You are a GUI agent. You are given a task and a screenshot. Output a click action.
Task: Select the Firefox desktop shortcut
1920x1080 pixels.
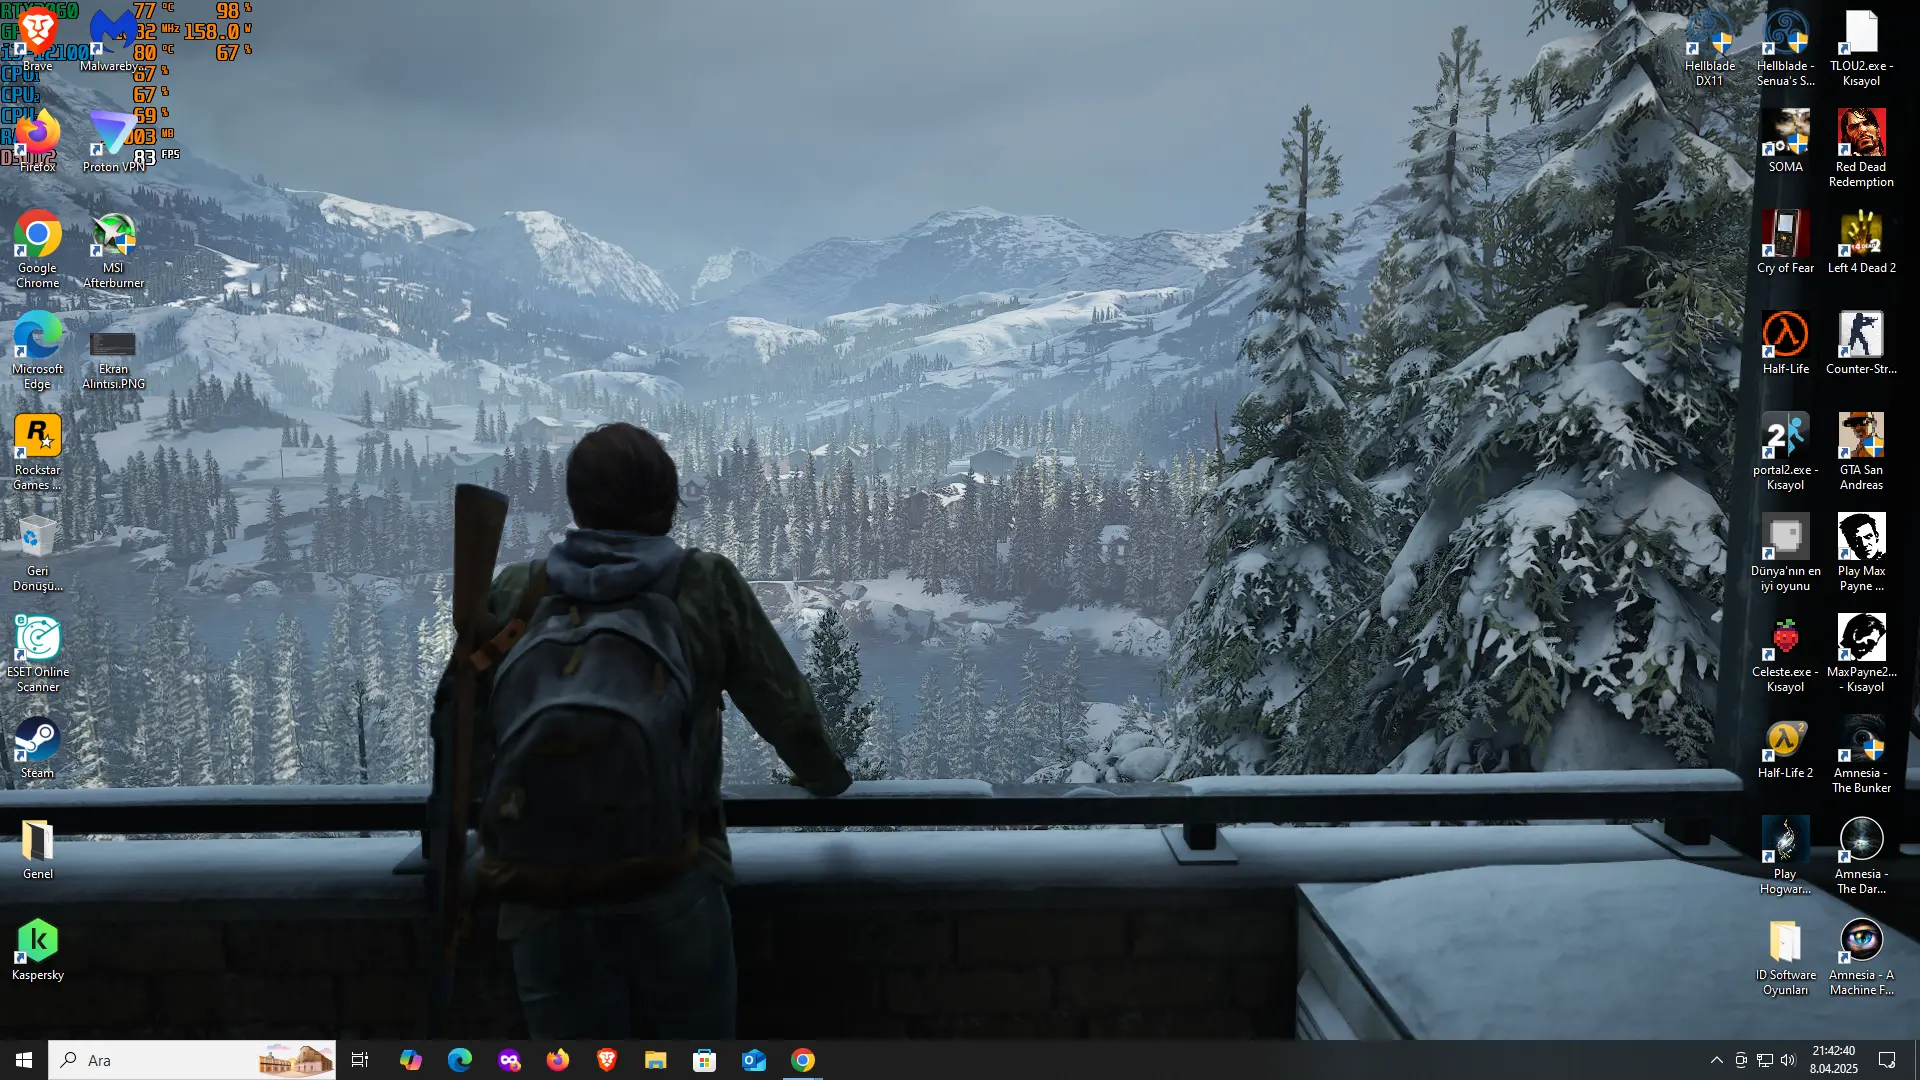(37, 141)
